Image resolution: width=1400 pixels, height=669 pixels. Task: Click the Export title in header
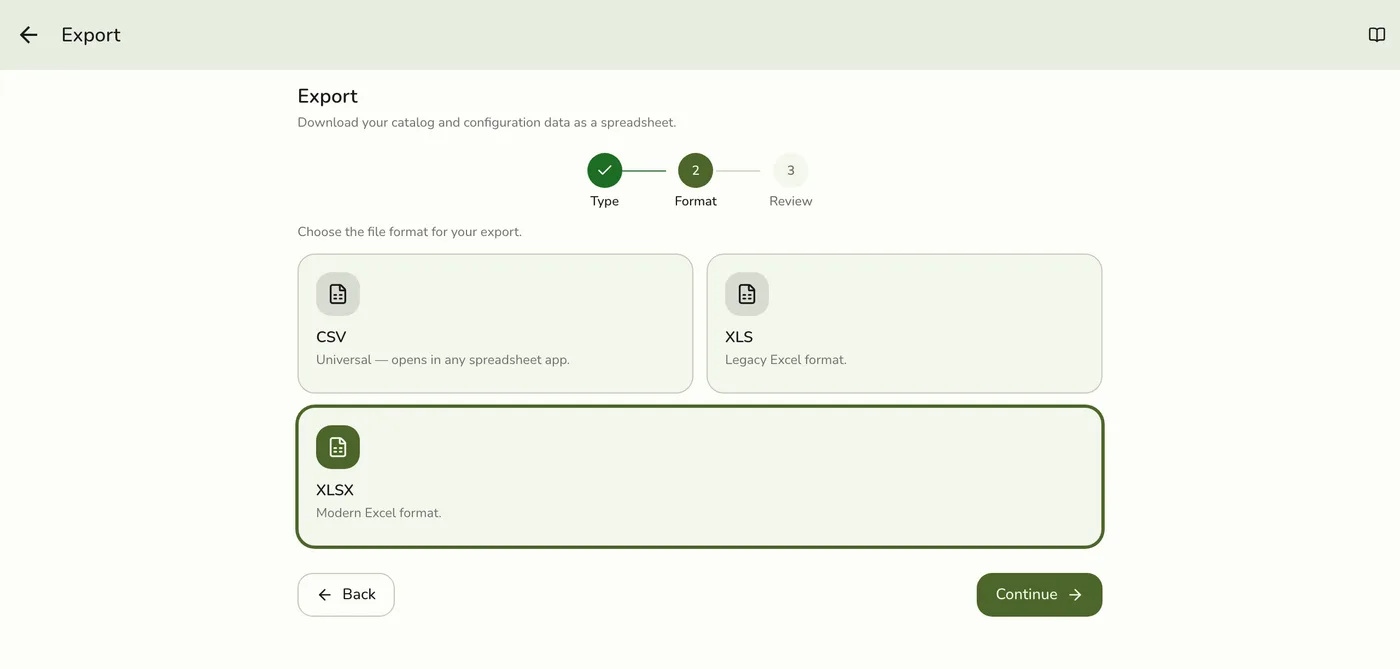click(x=91, y=35)
